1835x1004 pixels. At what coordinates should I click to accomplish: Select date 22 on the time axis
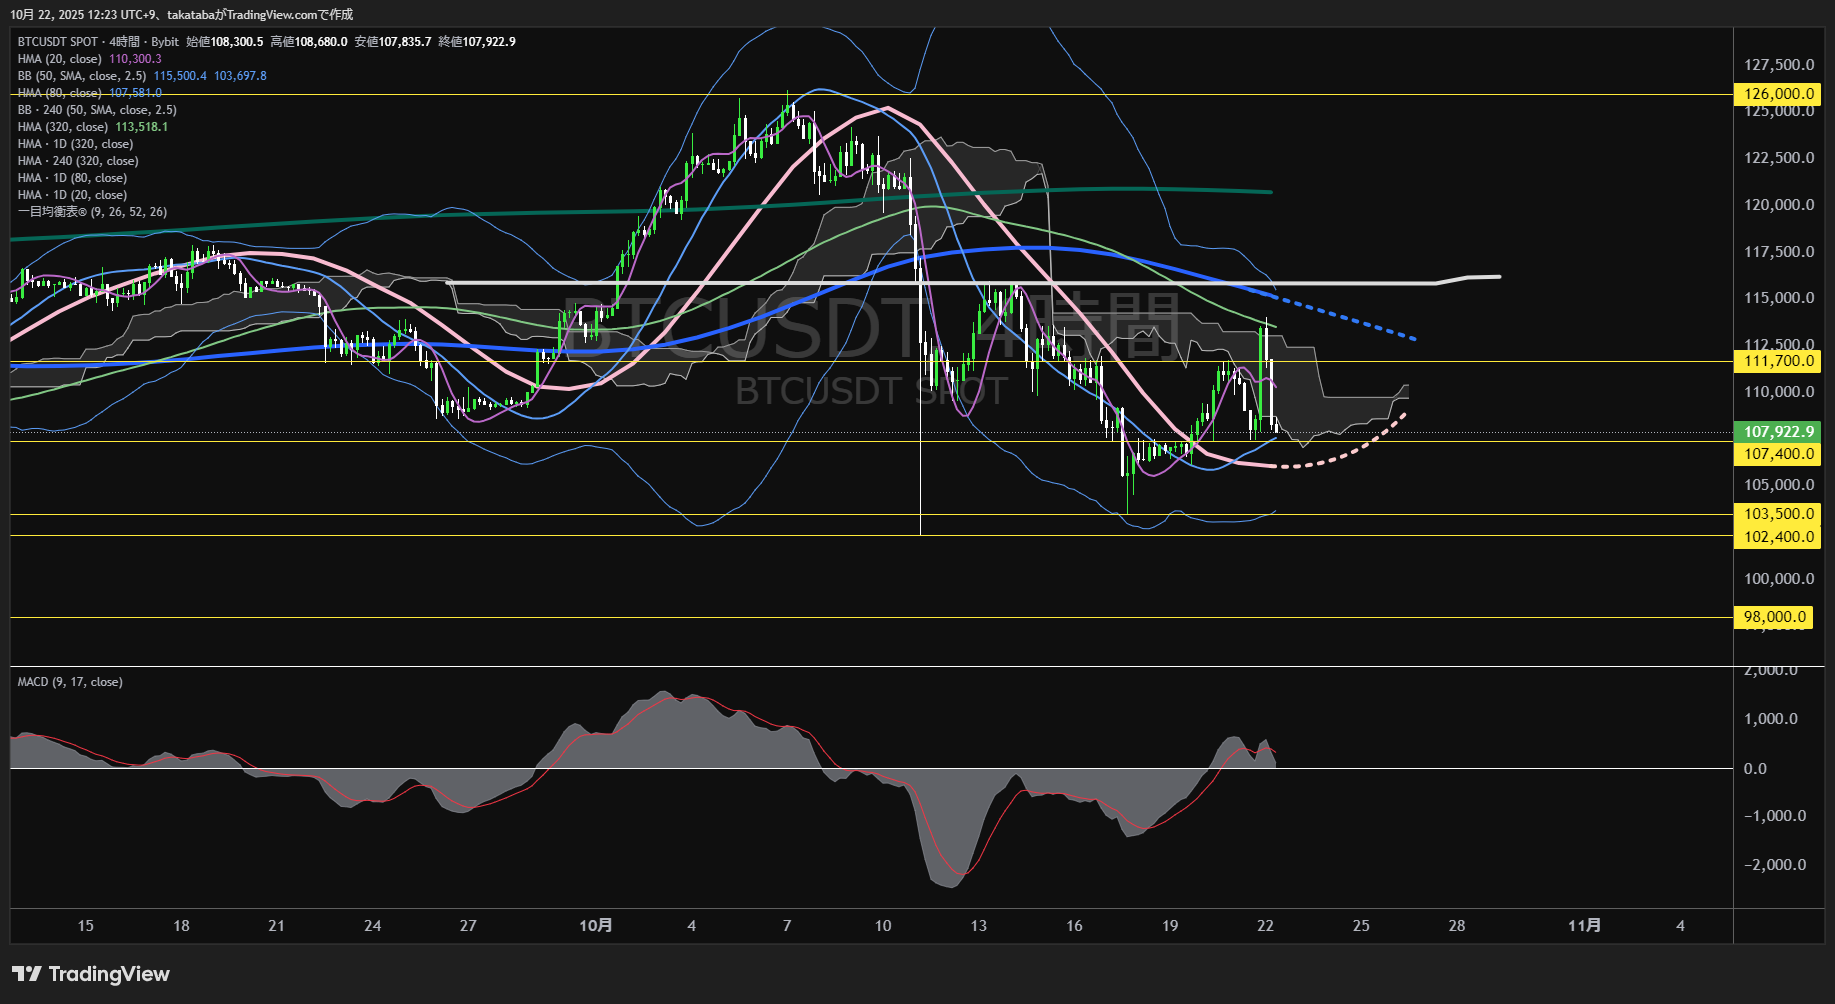point(1265,926)
